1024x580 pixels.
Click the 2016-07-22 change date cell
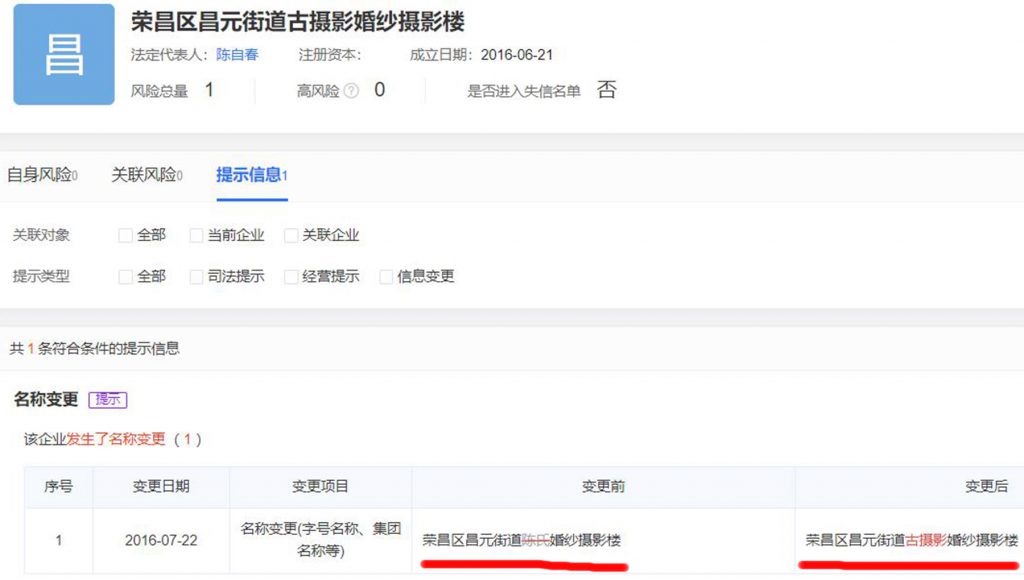click(161, 541)
